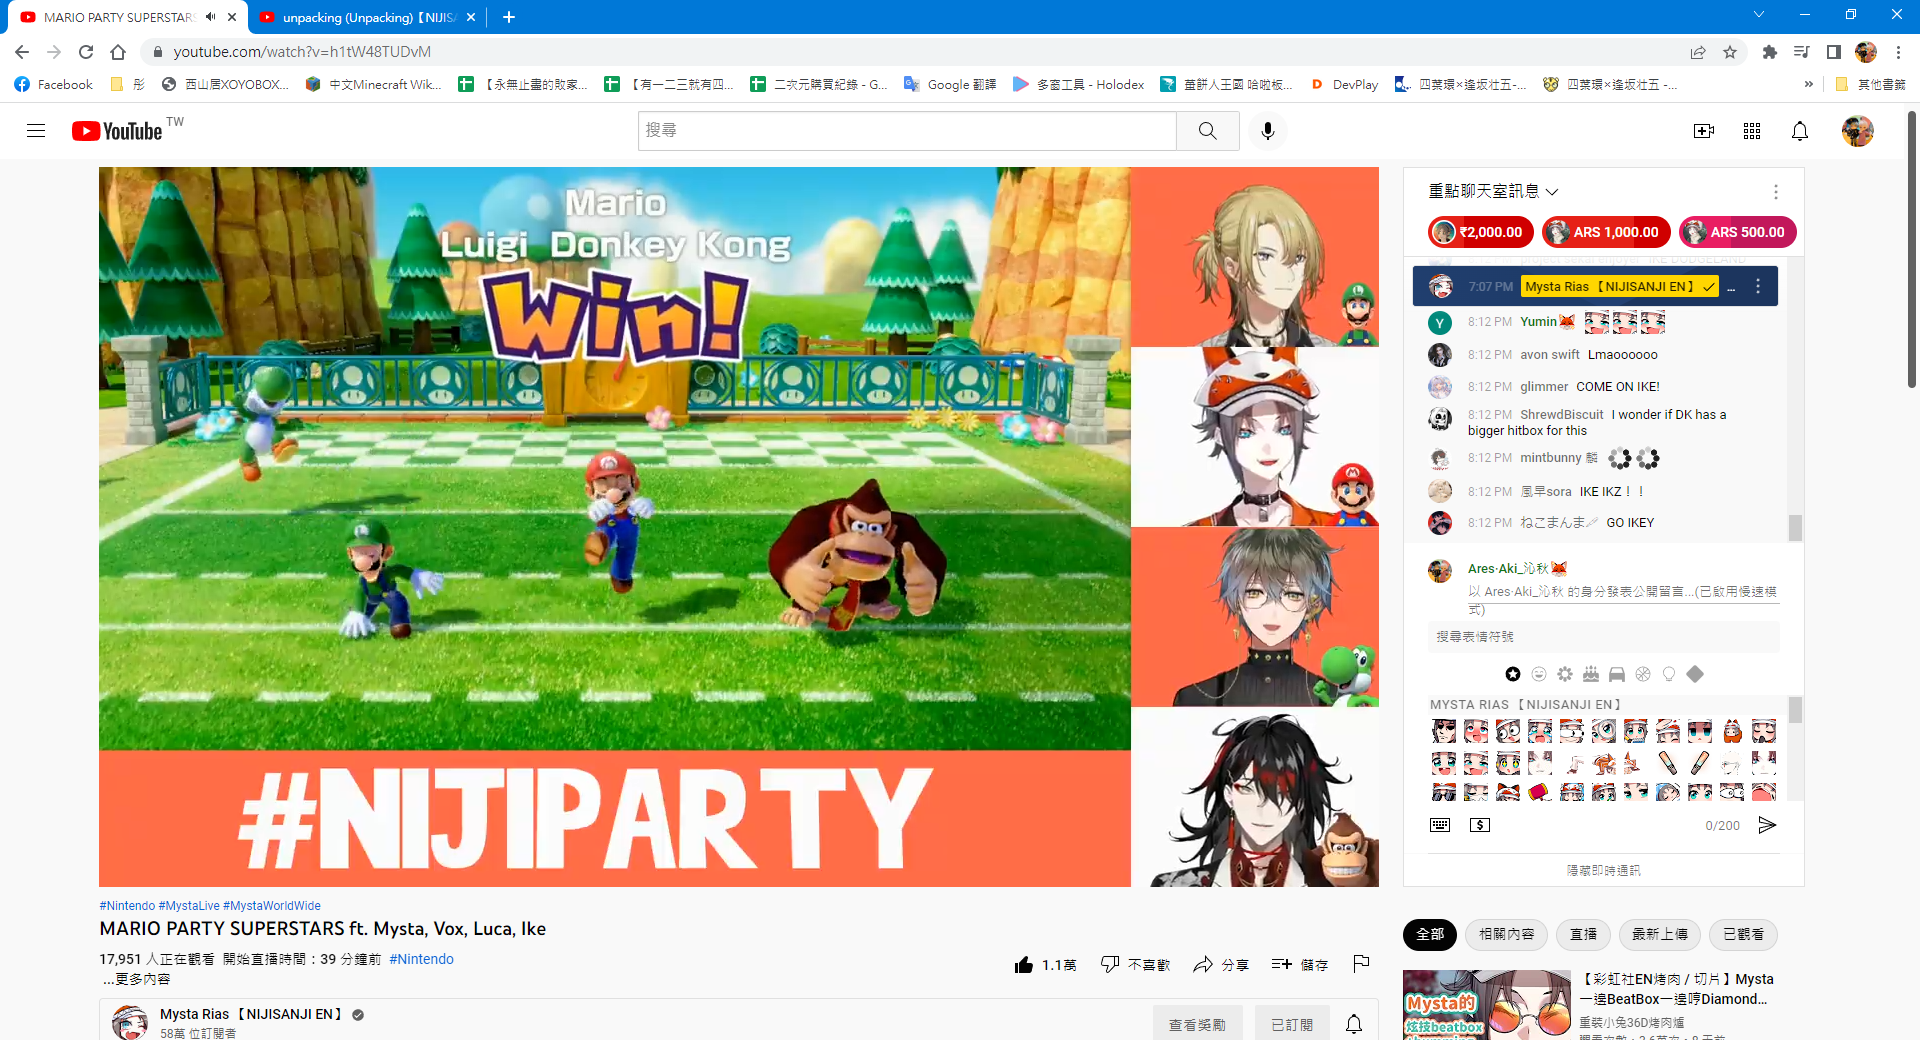Select the flower nature emoji category
1920x1040 pixels.
(x=1565, y=674)
